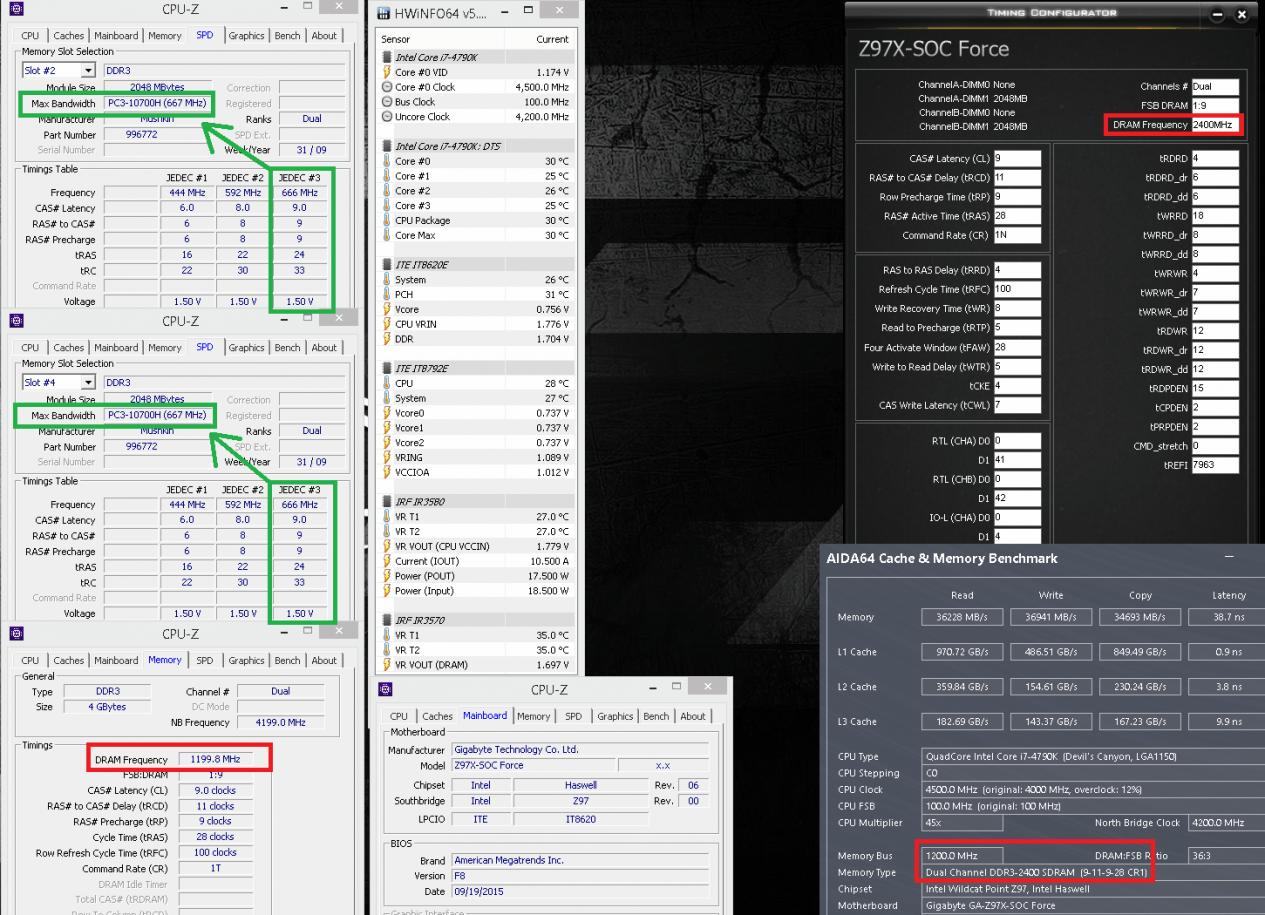Switch to Mainboard tab in Slot #4 CPU-Z window
The height and width of the screenshot is (915, 1265).
tap(116, 348)
